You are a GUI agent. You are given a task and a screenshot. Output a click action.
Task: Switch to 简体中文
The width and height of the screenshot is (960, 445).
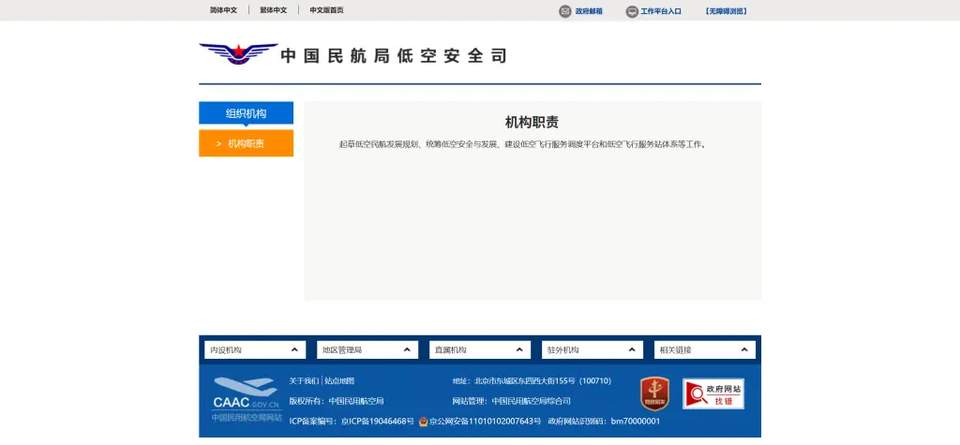tap(223, 10)
